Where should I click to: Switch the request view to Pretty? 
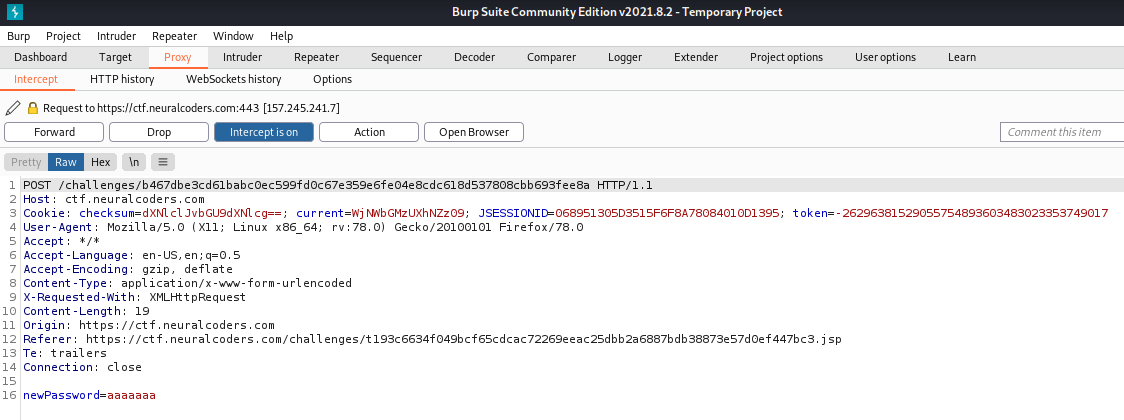point(26,162)
